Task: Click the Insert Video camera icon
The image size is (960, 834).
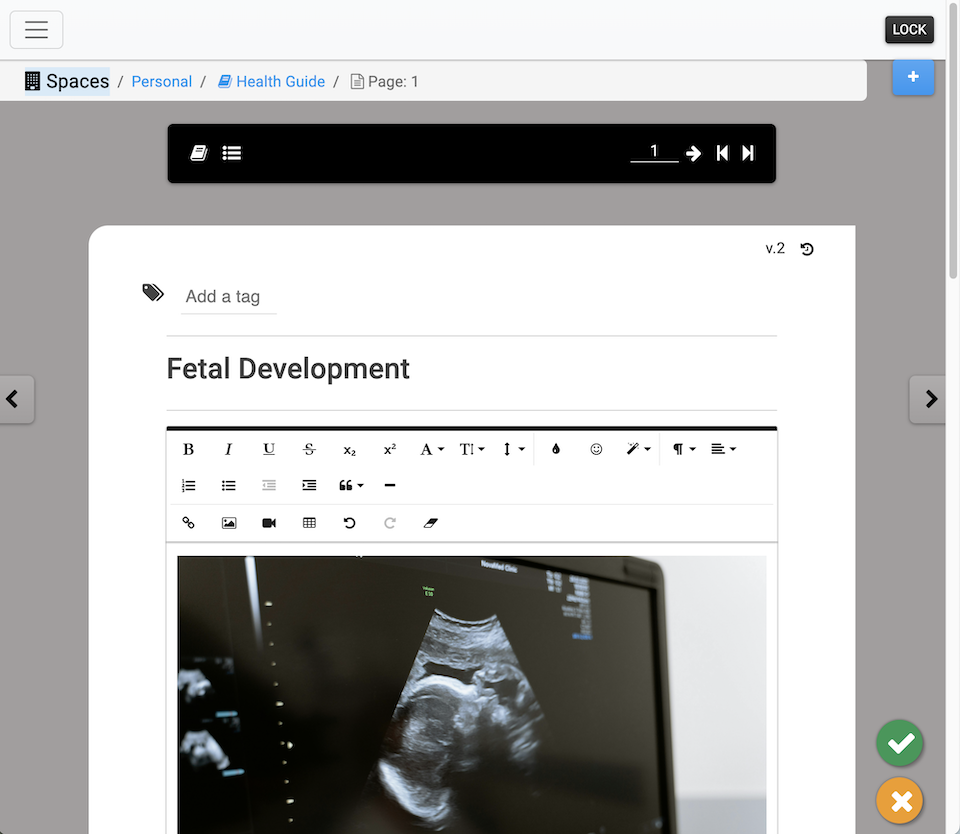Action: click(x=269, y=523)
